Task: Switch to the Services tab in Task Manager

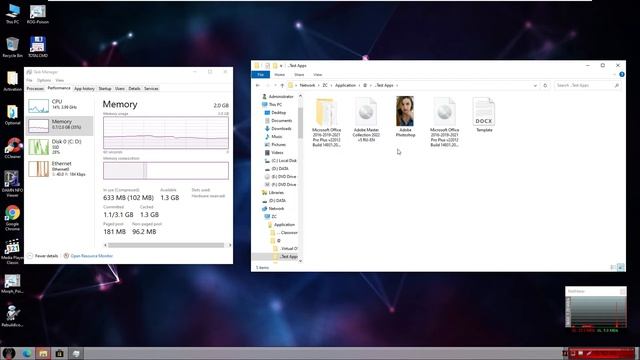Action: [151, 89]
